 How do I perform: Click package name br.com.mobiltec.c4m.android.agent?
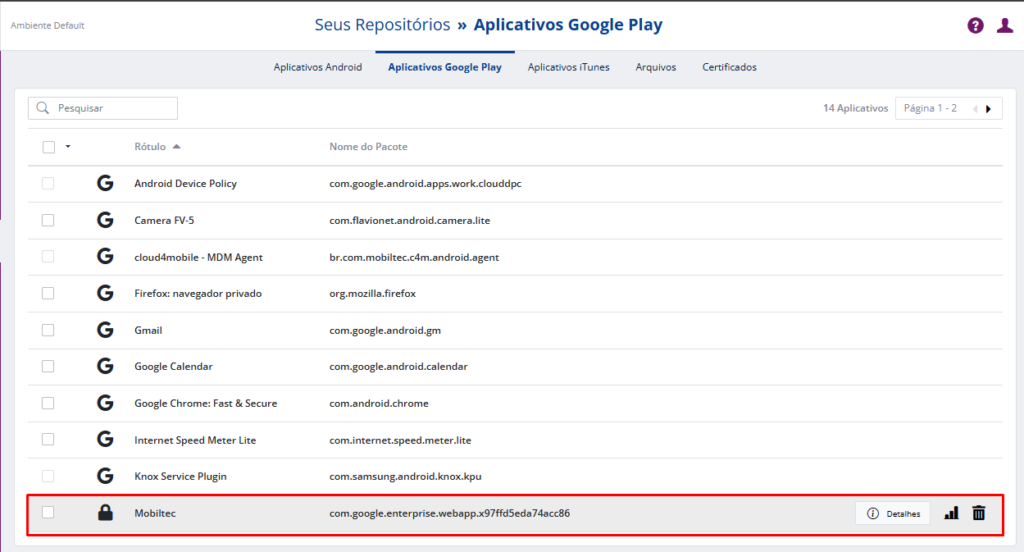click(x=414, y=257)
